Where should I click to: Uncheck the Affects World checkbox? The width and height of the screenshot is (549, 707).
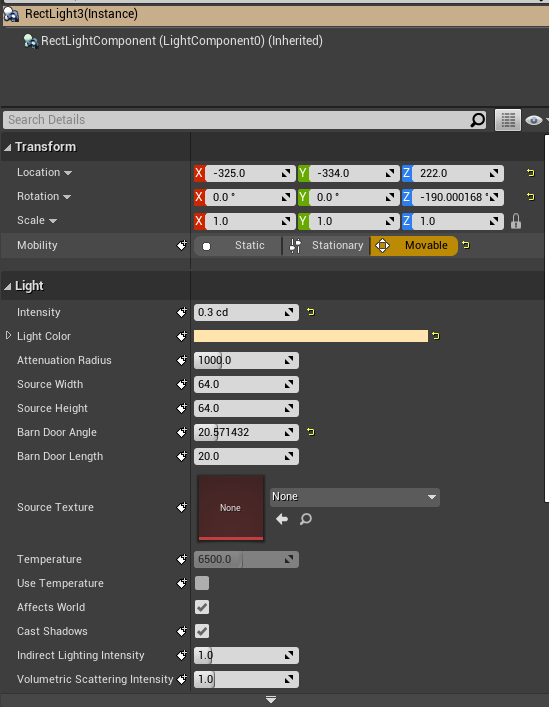click(202, 607)
